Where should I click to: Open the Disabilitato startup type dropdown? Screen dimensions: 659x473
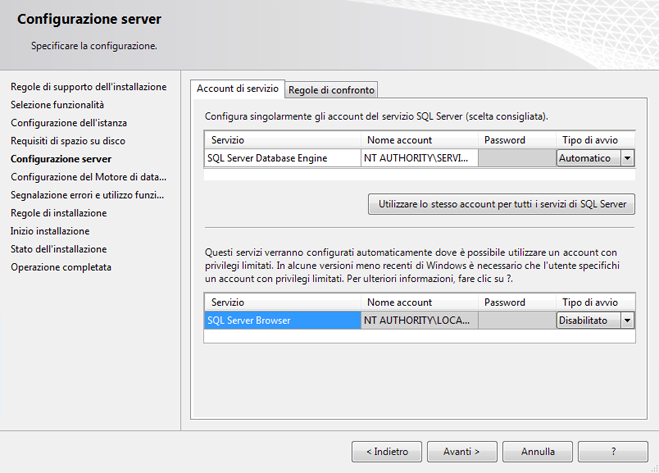627,320
